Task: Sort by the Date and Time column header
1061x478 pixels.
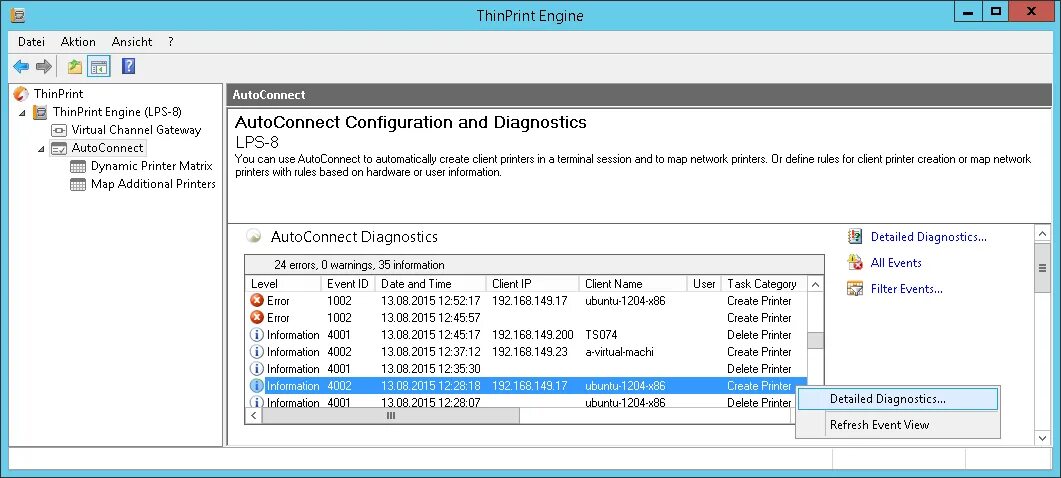Action: pos(431,284)
